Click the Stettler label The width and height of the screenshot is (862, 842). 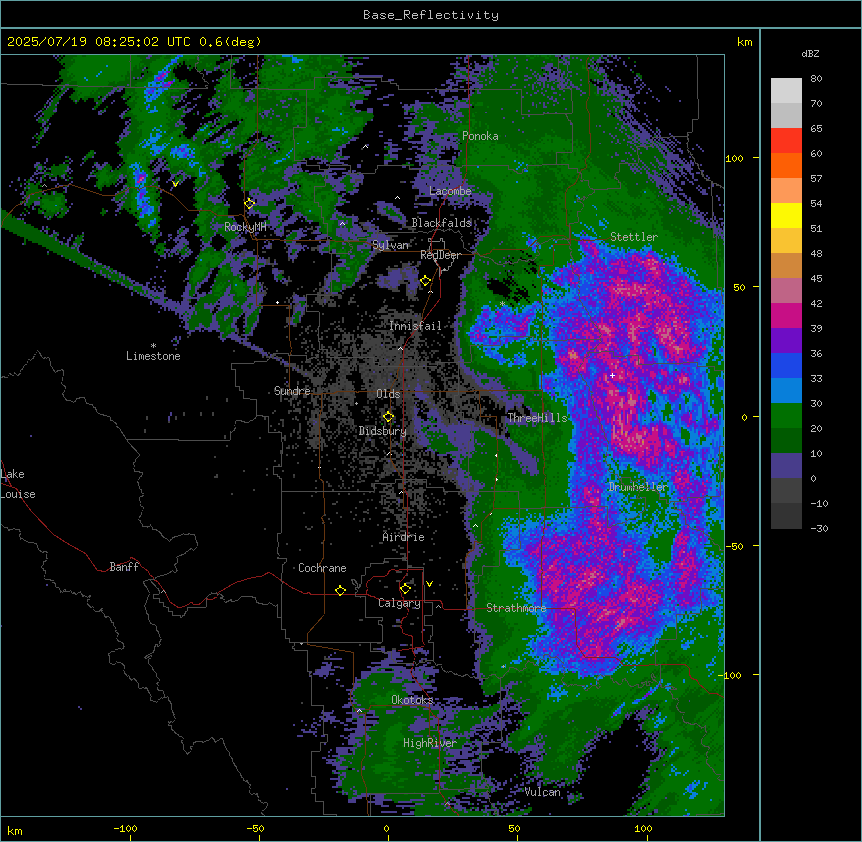click(634, 237)
